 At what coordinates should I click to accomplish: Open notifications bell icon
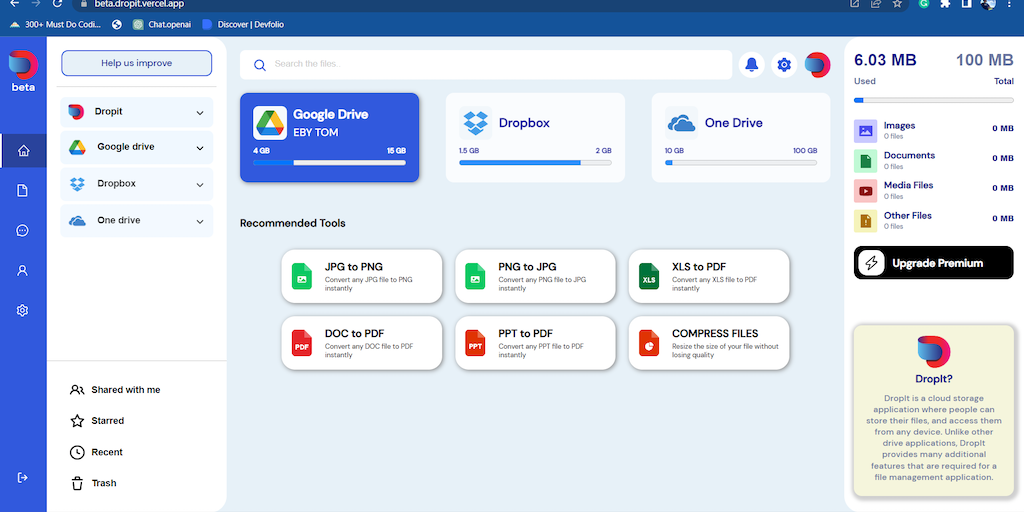[751, 65]
